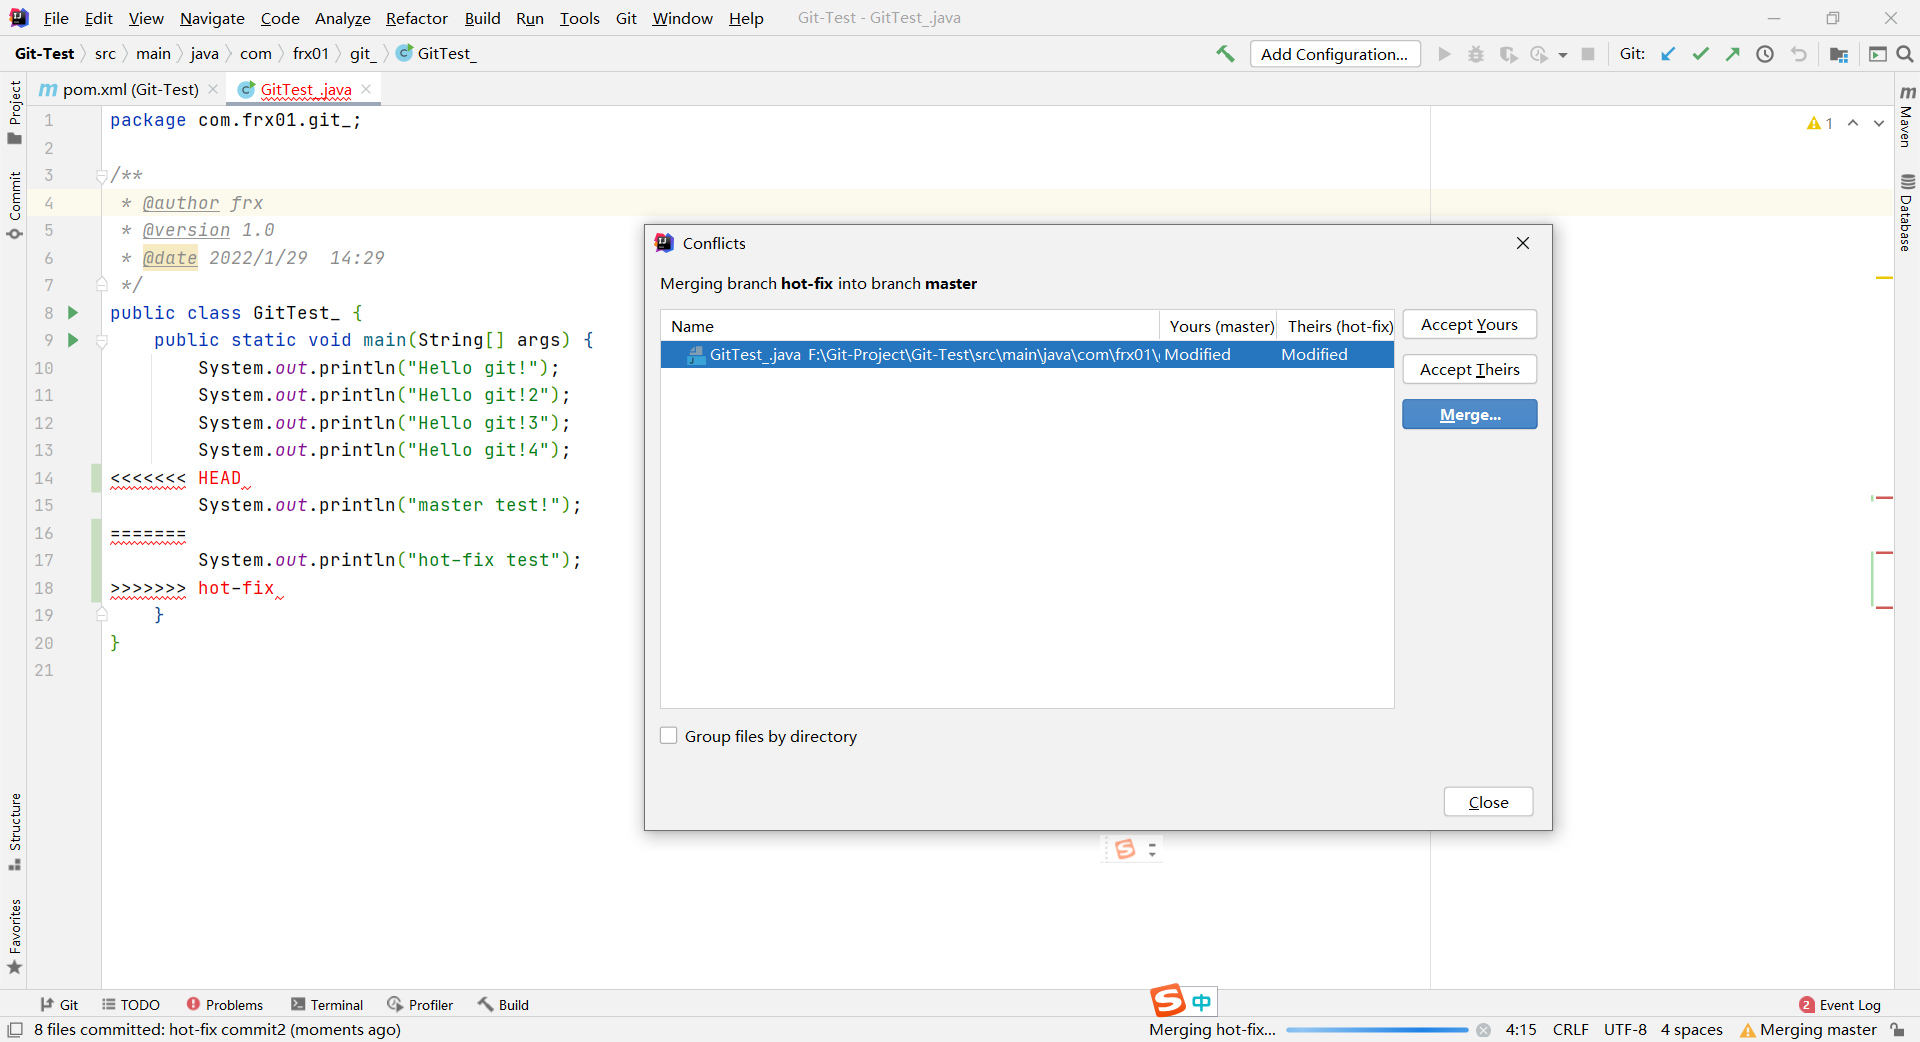The width and height of the screenshot is (1920, 1042).
Task: Click the Run play icon in toolbar
Action: pyautogui.click(x=1444, y=54)
